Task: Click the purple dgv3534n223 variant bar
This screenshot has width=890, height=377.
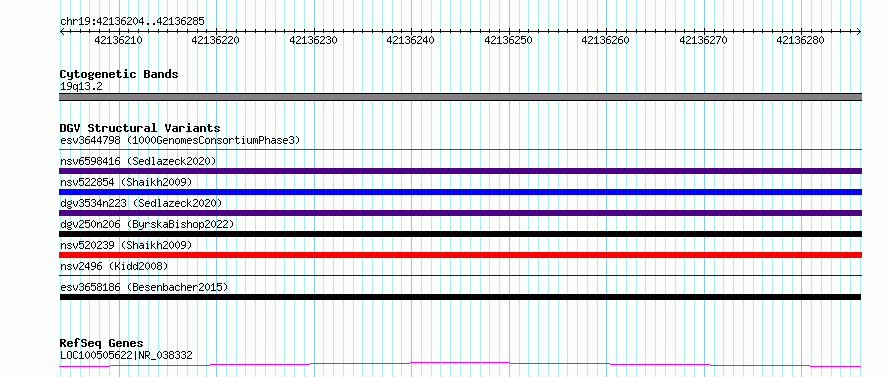Action: (x=460, y=213)
